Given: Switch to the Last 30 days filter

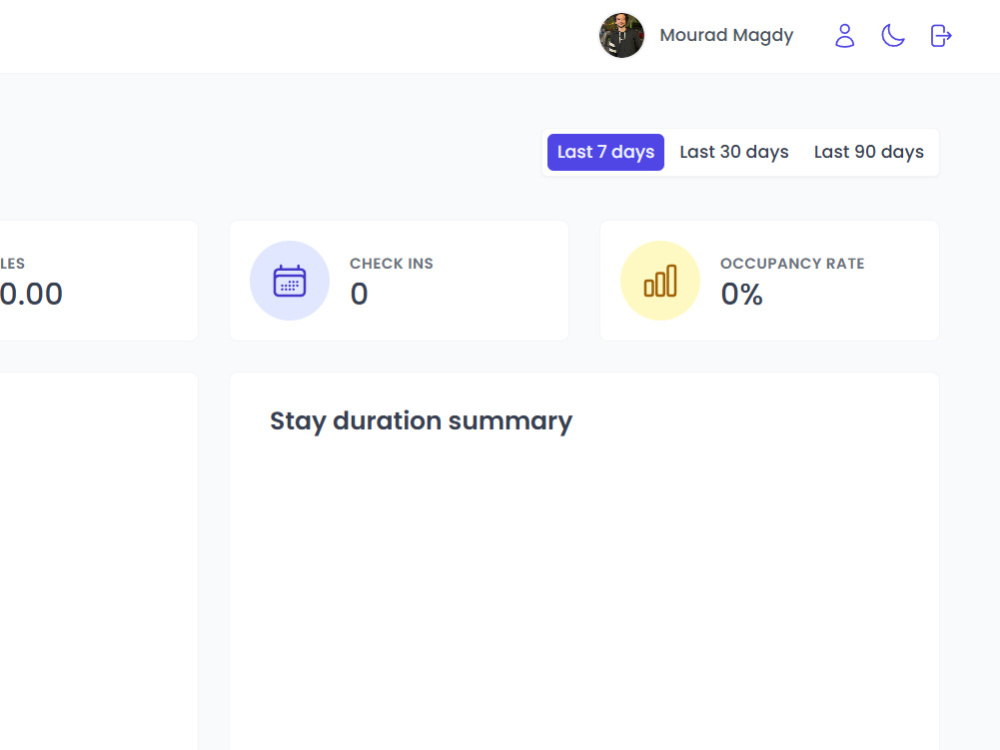Looking at the screenshot, I should (x=734, y=152).
